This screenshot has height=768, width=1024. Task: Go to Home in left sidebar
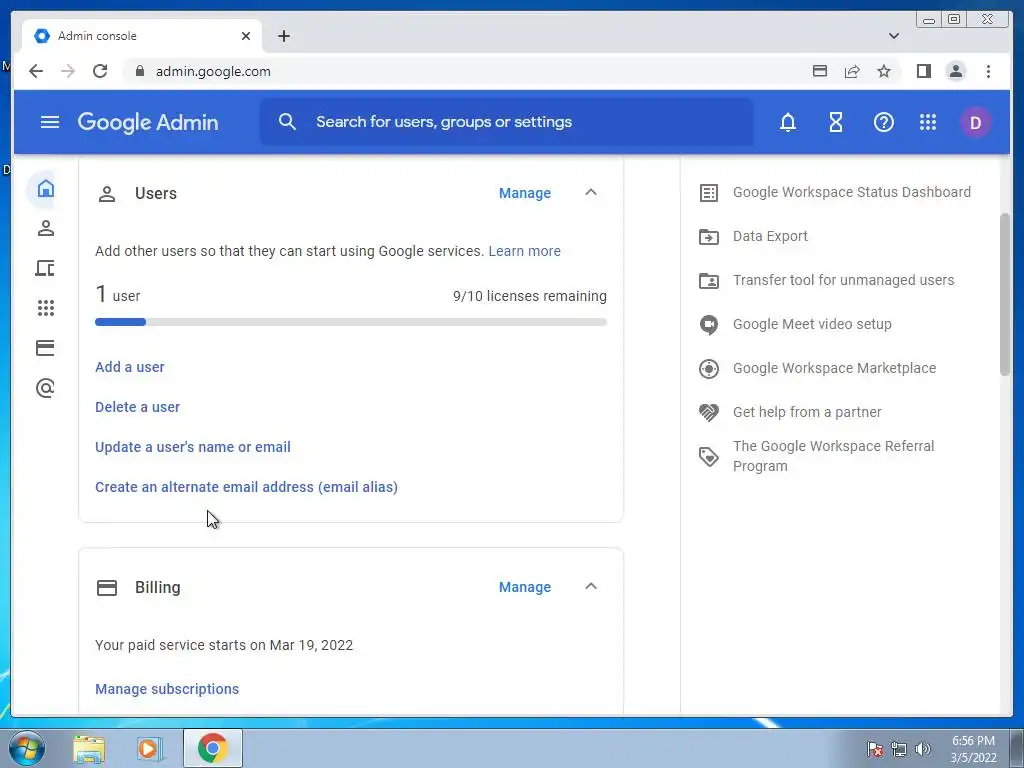(46, 189)
